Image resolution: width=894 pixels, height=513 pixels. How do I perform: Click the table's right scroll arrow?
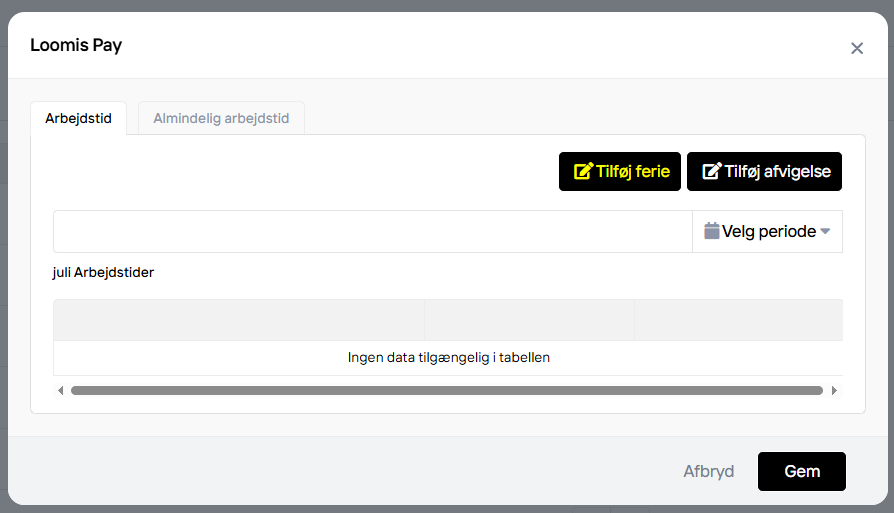[x=835, y=390]
